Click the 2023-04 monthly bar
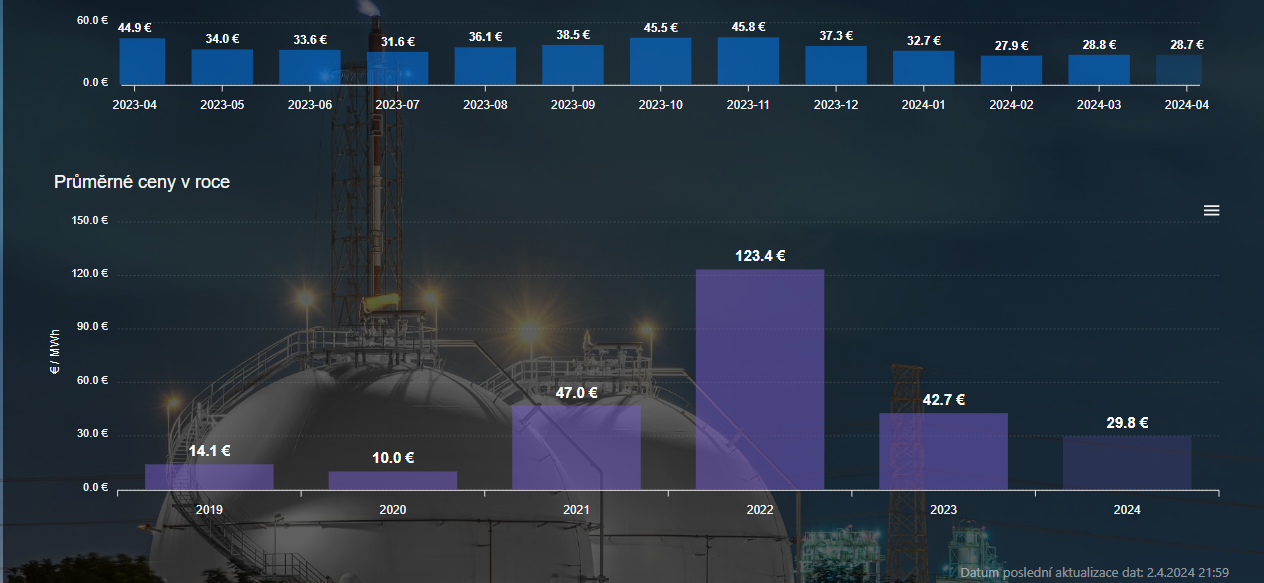 click(x=142, y=61)
